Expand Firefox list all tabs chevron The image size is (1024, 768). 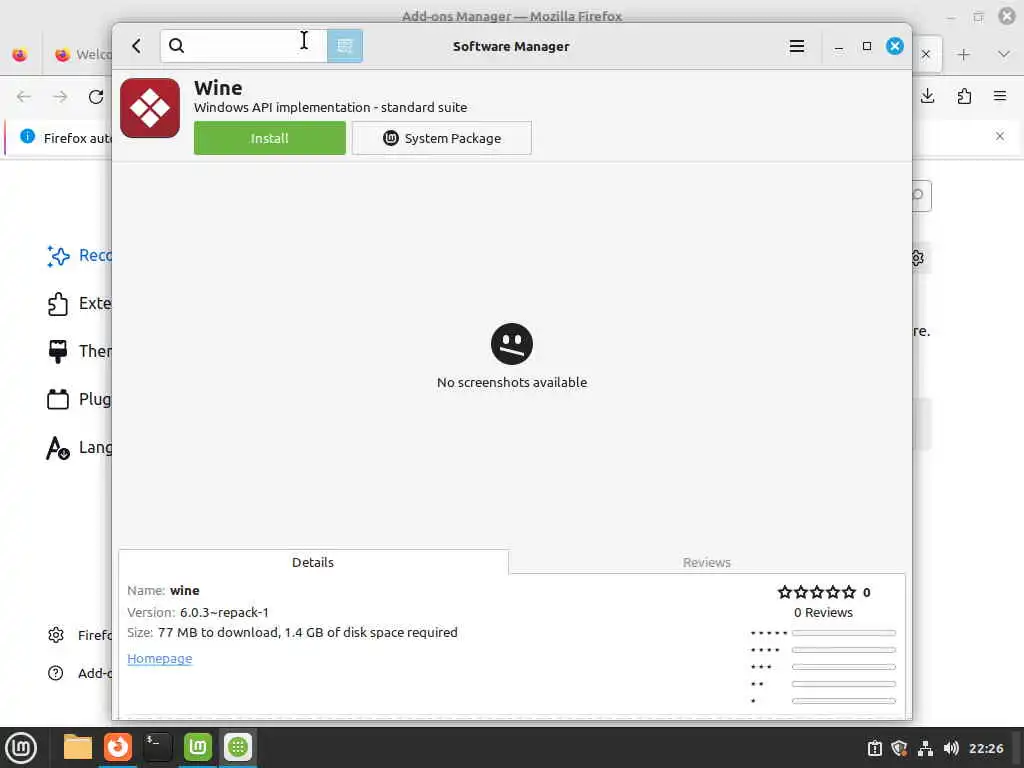click(x=1004, y=55)
